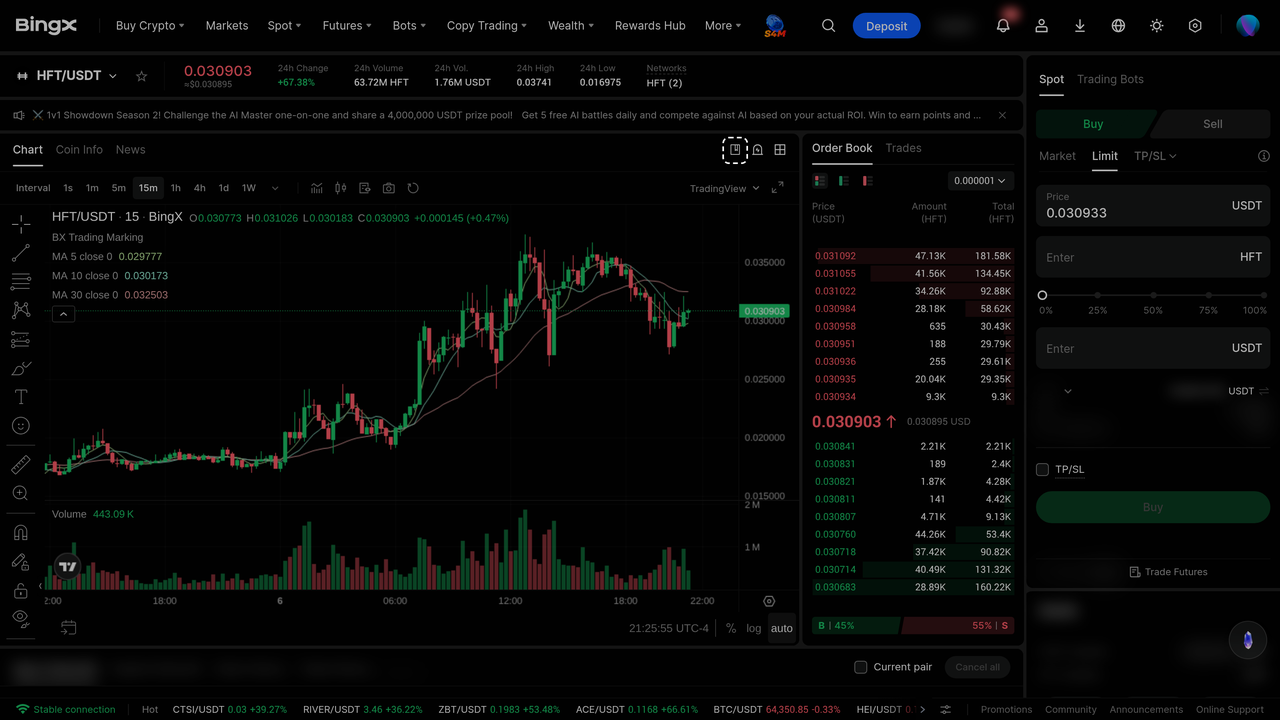The width and height of the screenshot is (1280, 720).
Task: Toggle log scale on the chart
Action: point(754,628)
